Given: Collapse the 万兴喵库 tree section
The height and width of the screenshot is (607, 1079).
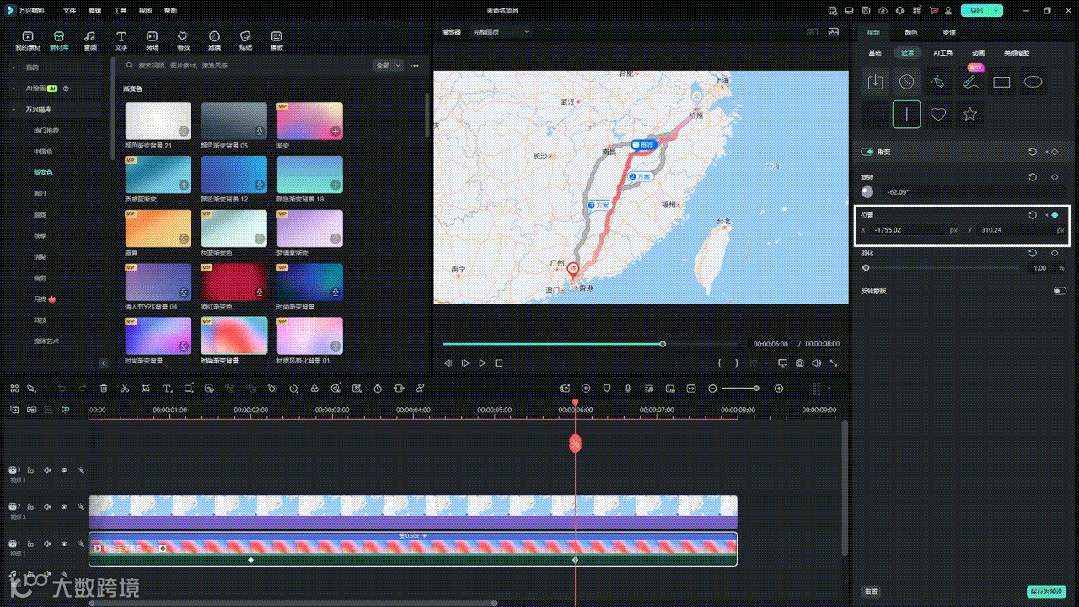Looking at the screenshot, I should (x=14, y=109).
